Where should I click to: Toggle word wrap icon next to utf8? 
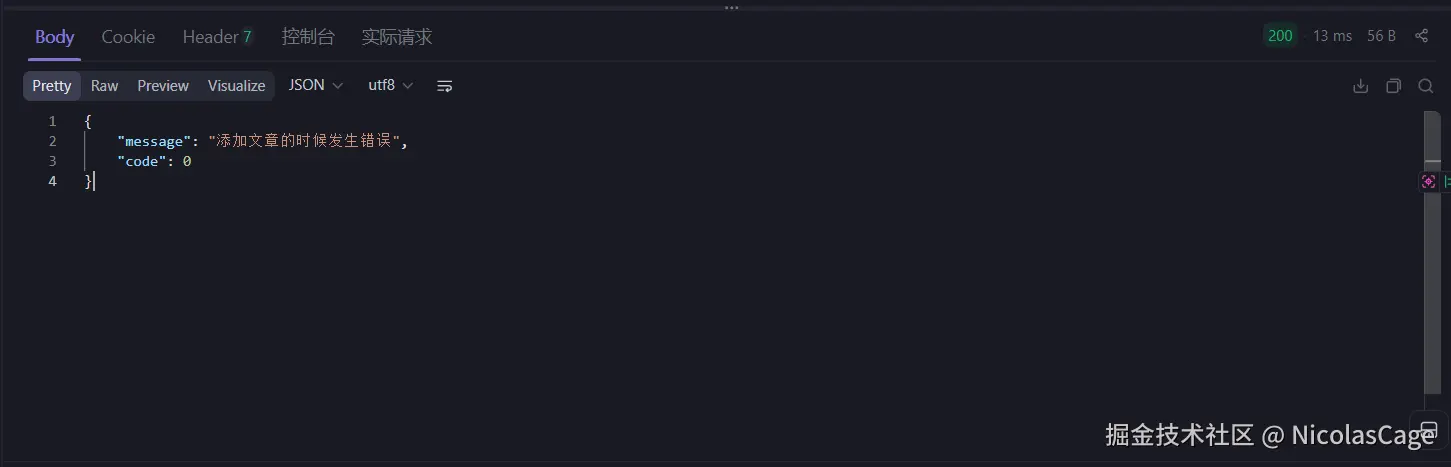[445, 86]
